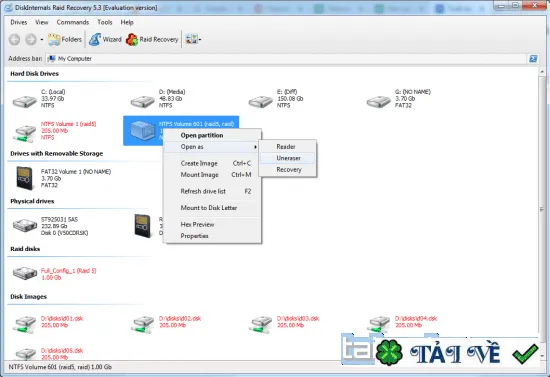Click the 150.08 Gb size text
Viewport: 550px width, 377px height.
pyautogui.click(x=290, y=99)
